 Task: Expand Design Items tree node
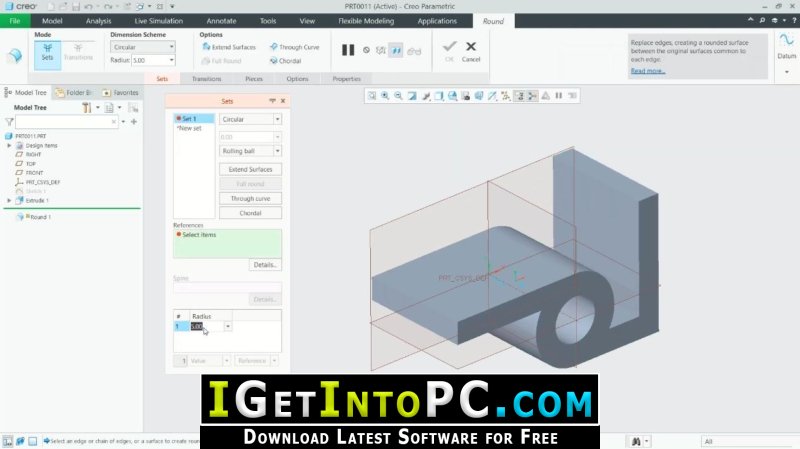9,146
